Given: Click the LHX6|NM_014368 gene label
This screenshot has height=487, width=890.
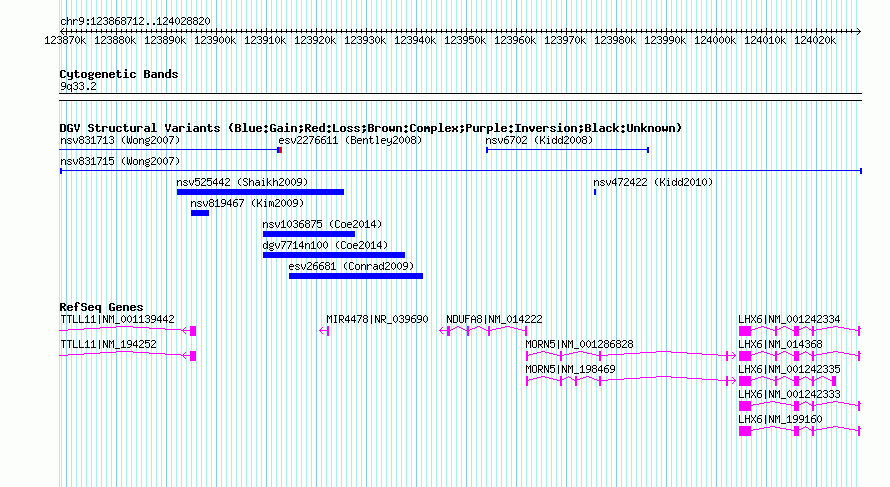Looking at the screenshot, I should (x=780, y=345).
